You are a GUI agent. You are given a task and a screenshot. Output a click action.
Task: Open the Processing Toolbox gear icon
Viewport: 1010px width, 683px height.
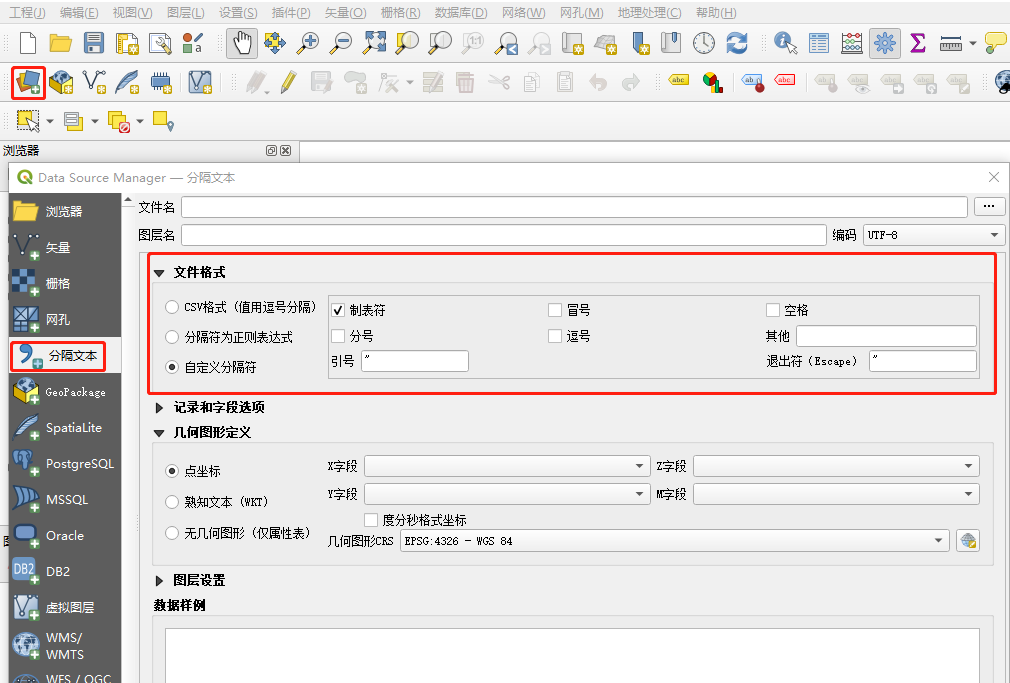(885, 43)
